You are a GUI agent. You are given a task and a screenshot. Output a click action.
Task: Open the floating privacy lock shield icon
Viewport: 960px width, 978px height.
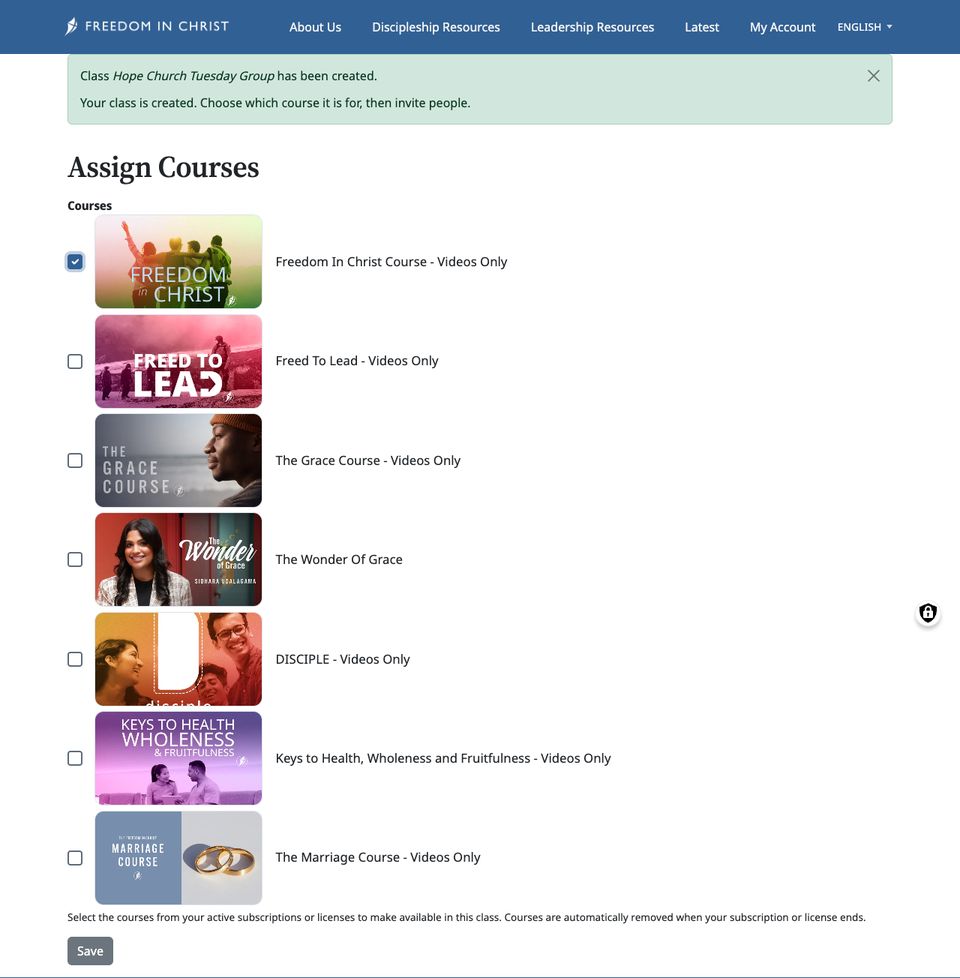click(x=928, y=612)
